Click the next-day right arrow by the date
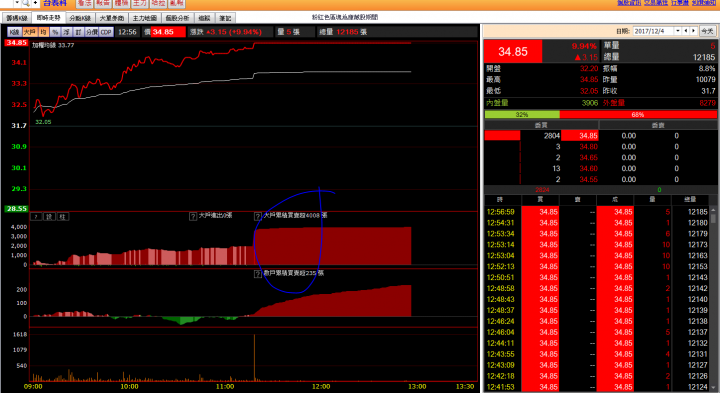Image resolution: width=720 pixels, height=393 pixels. pos(693,31)
